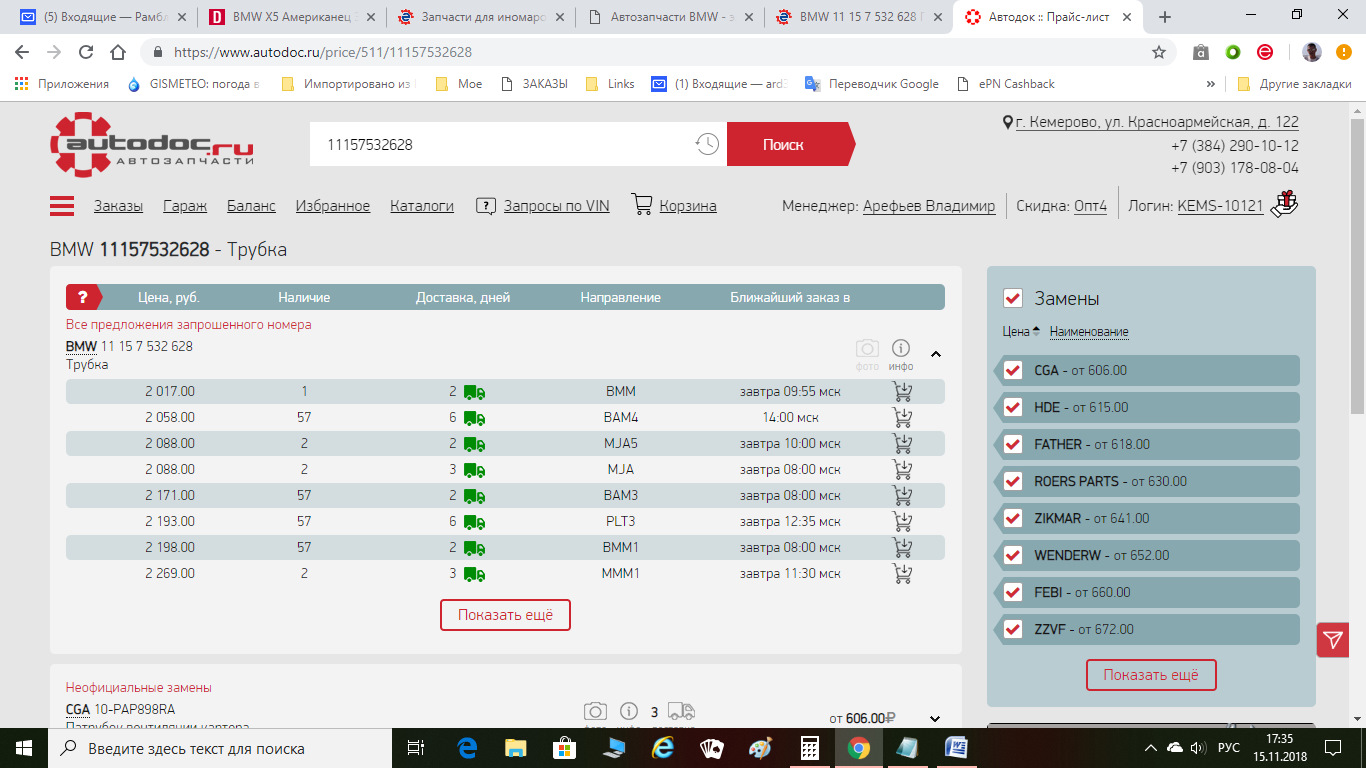Show more bookmarks with the chevron
Screen dimensions: 1366x768
1211,84
